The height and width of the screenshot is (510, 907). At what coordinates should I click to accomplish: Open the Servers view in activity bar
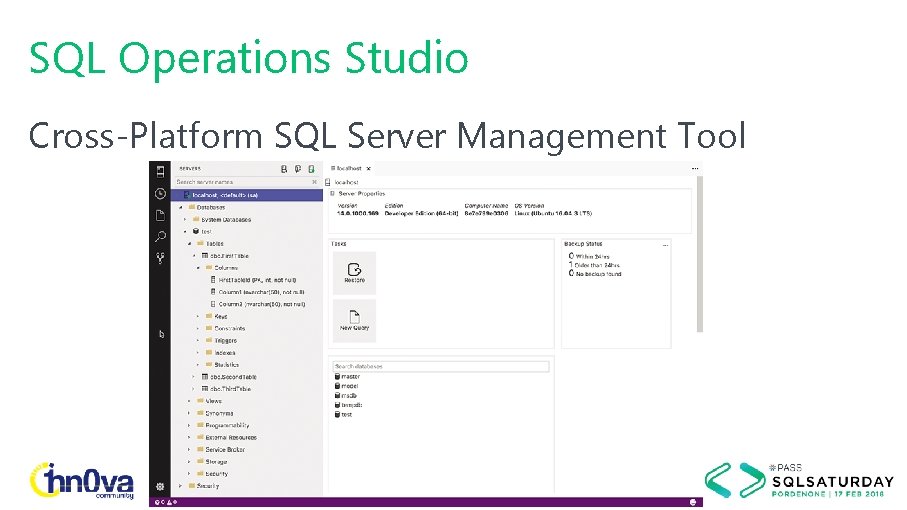coord(160,171)
